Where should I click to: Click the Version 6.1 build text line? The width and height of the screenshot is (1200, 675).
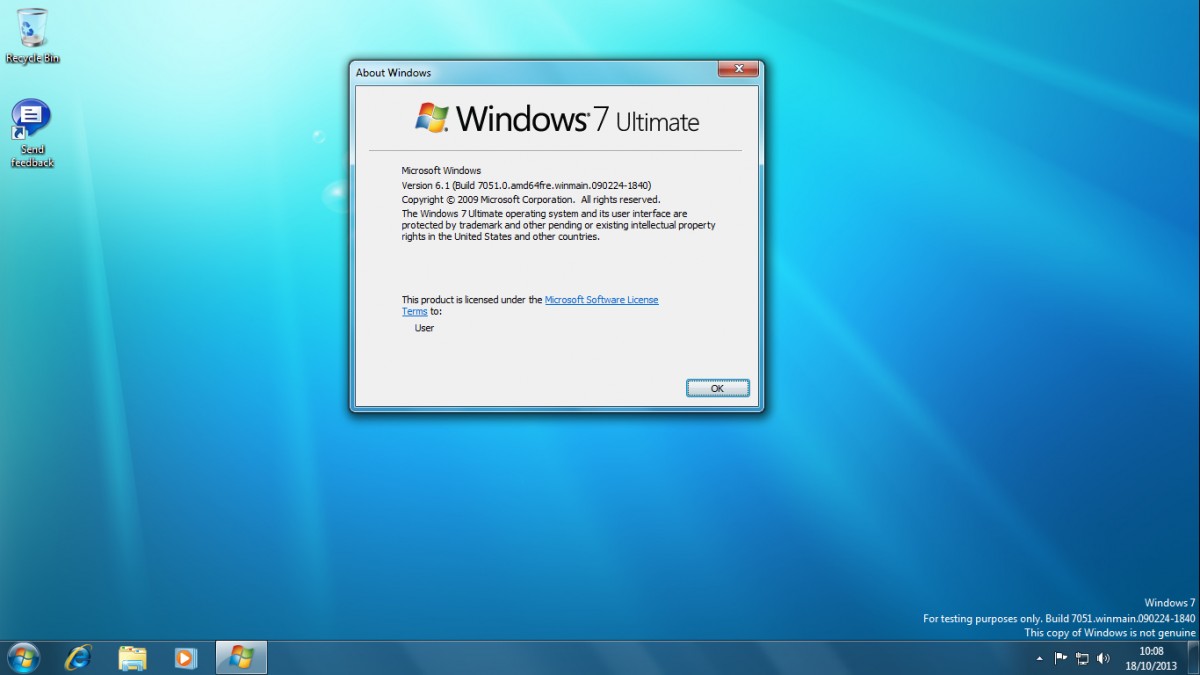(526, 185)
